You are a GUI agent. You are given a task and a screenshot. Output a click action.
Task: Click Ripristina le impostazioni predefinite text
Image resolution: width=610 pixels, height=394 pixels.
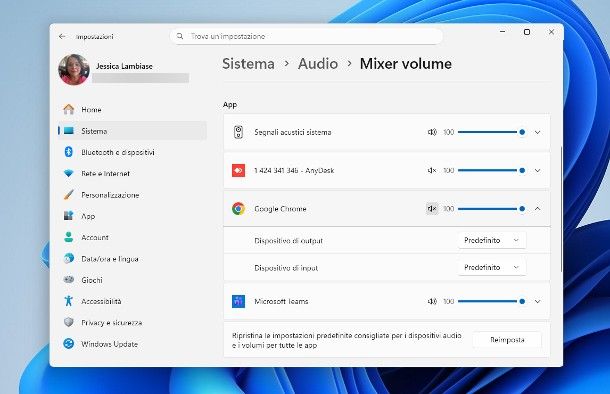point(347,340)
